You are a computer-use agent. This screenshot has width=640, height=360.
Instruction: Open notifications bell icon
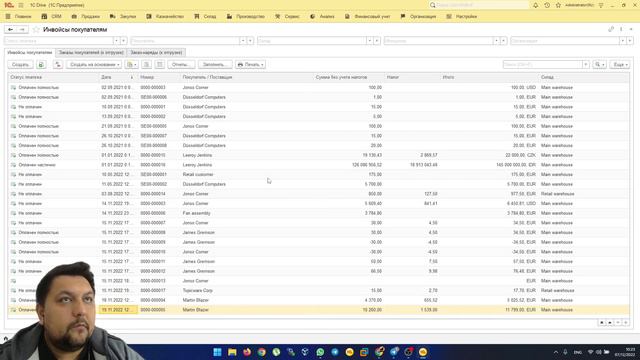tap(536, 5)
